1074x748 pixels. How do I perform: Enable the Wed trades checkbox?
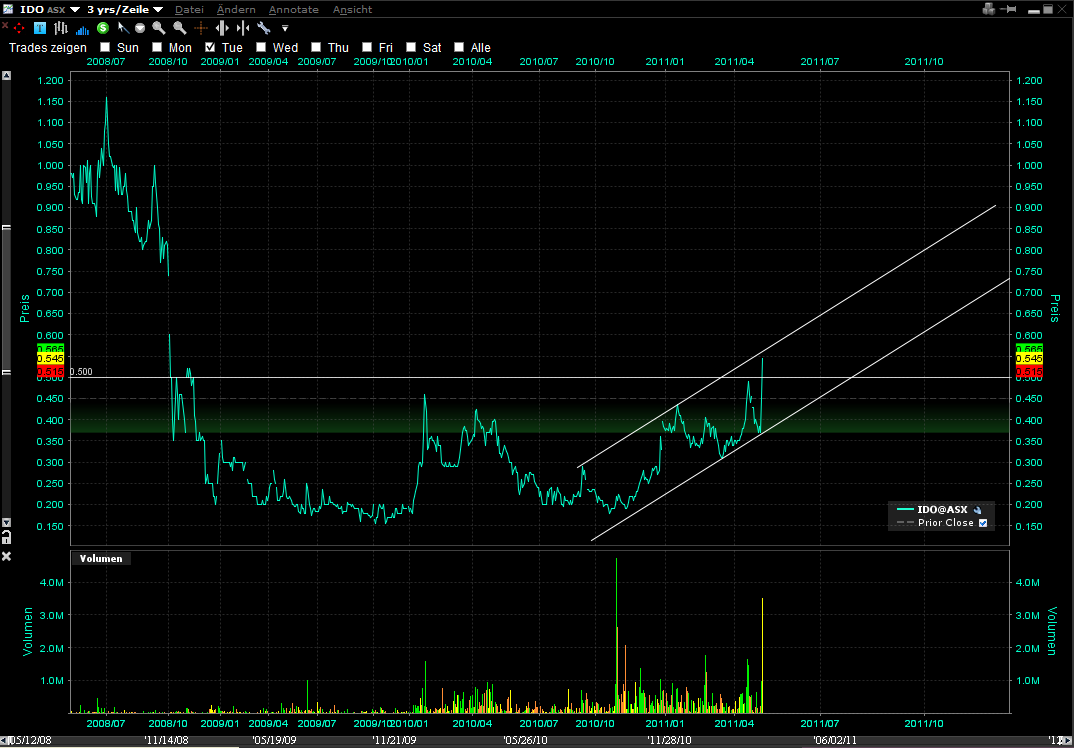[261, 47]
